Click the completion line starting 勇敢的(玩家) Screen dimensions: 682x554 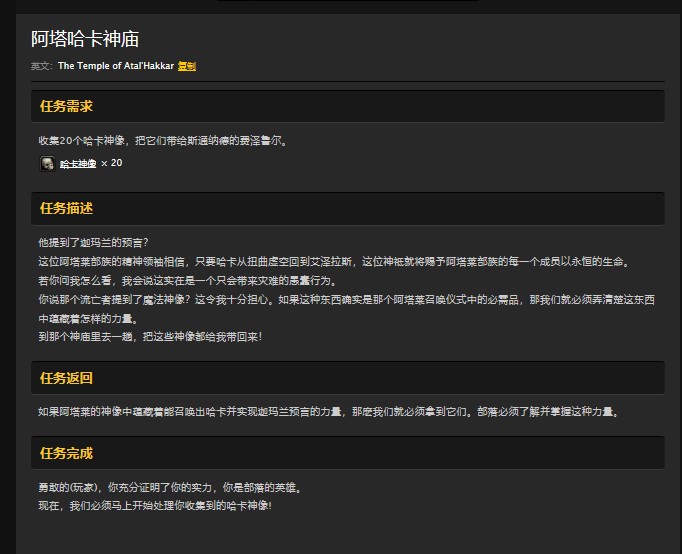pos(169,487)
